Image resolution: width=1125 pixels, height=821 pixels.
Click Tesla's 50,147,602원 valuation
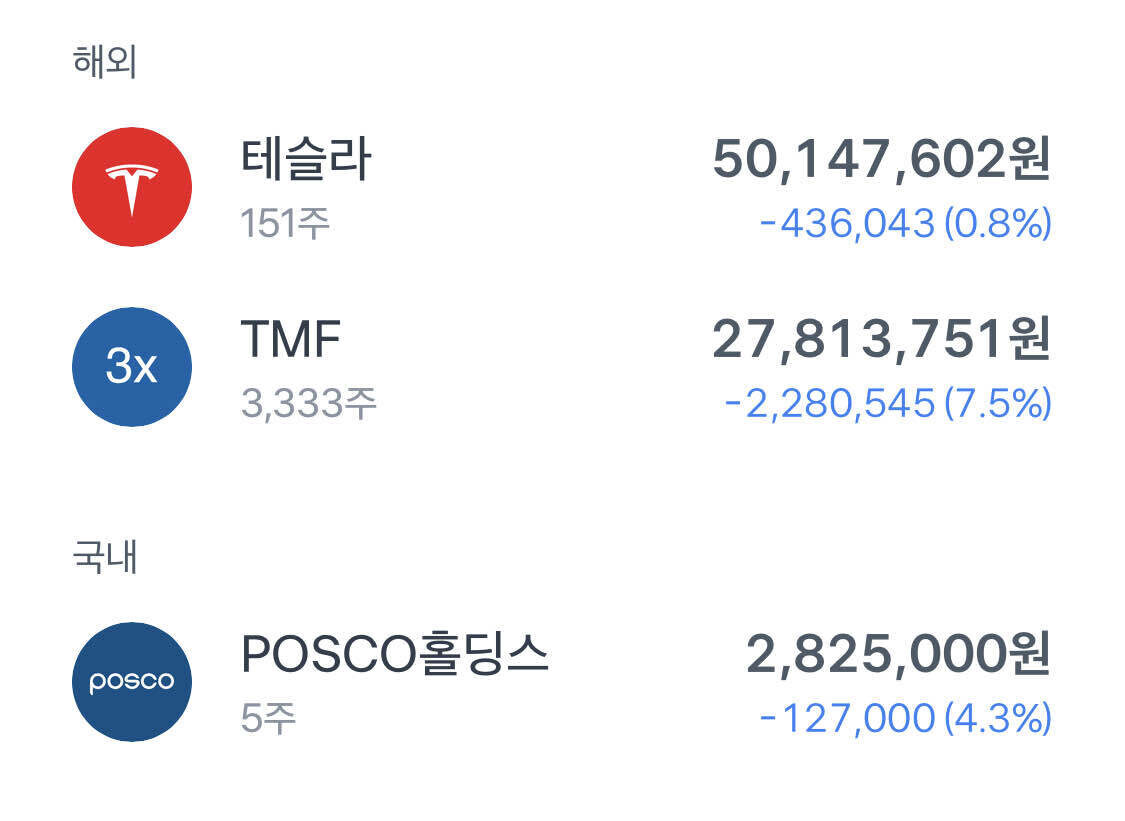point(881,160)
